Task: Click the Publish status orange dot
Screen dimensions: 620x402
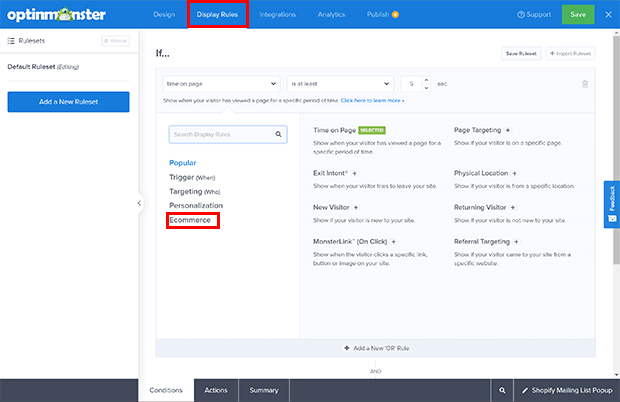Action: click(x=395, y=15)
